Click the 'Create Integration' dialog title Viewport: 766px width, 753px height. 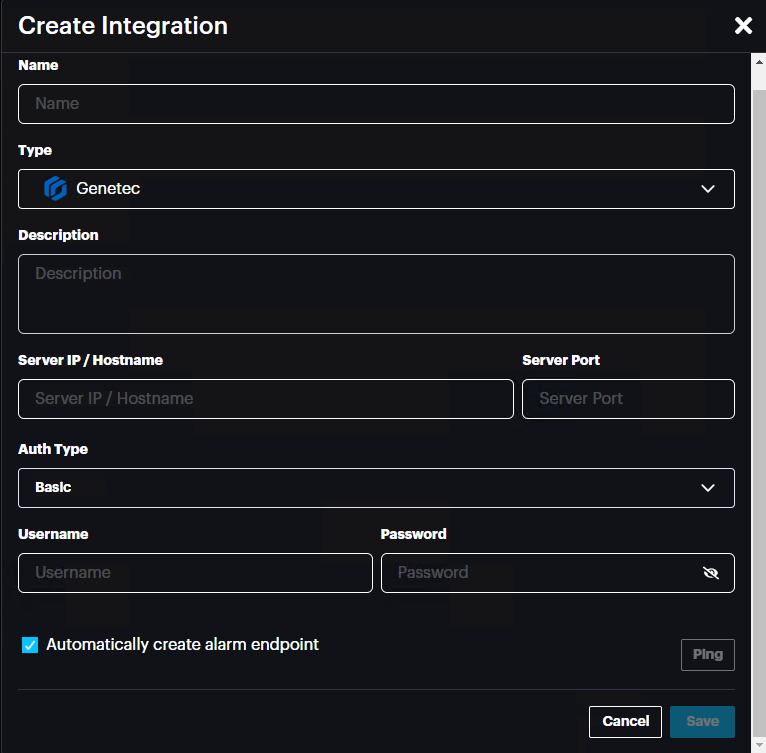coord(123,26)
